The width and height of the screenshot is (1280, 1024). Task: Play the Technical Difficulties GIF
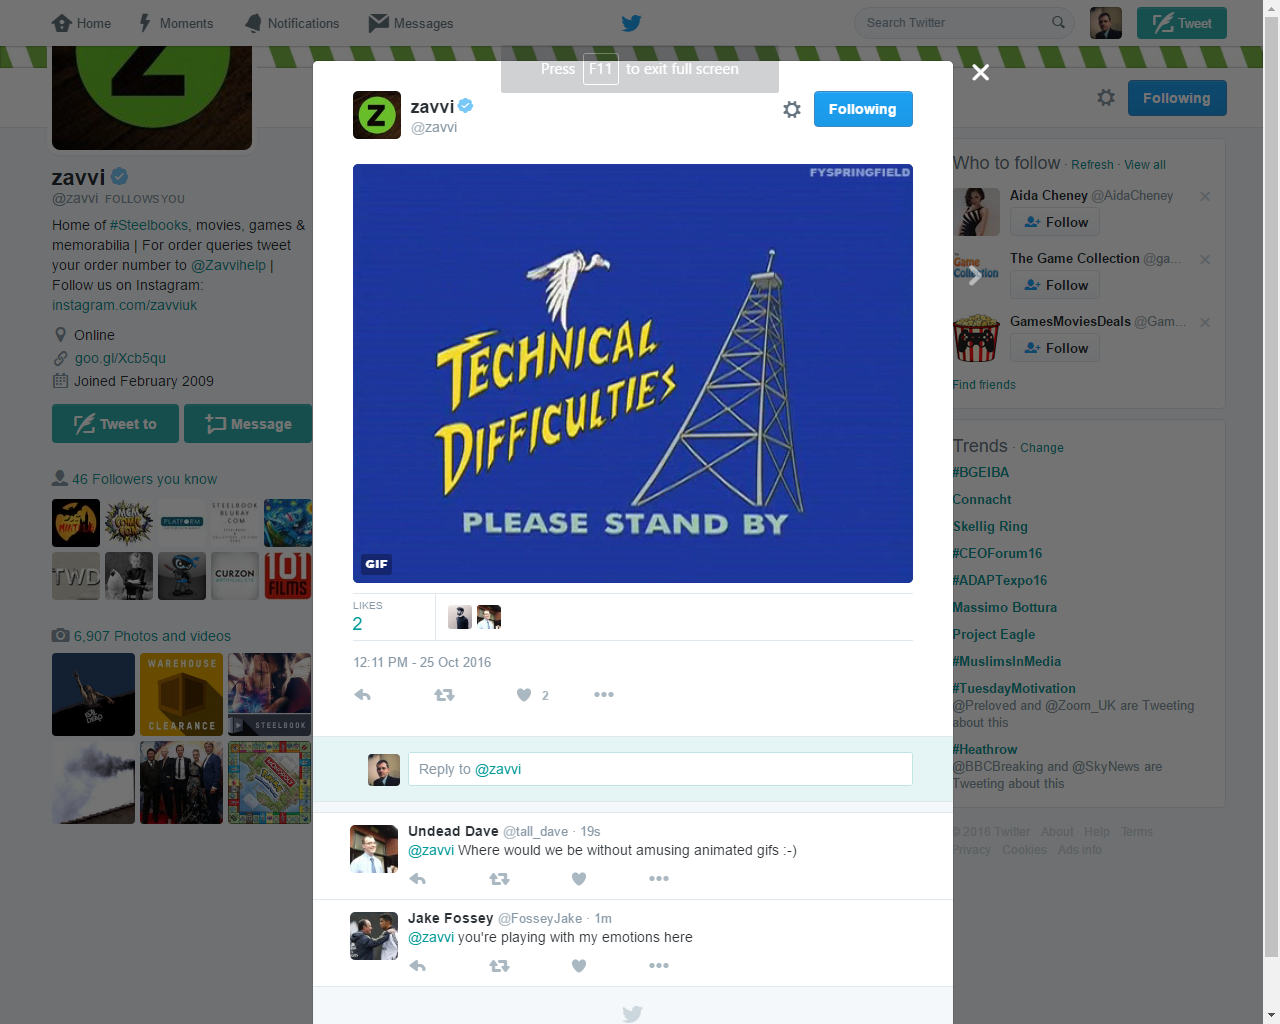633,373
